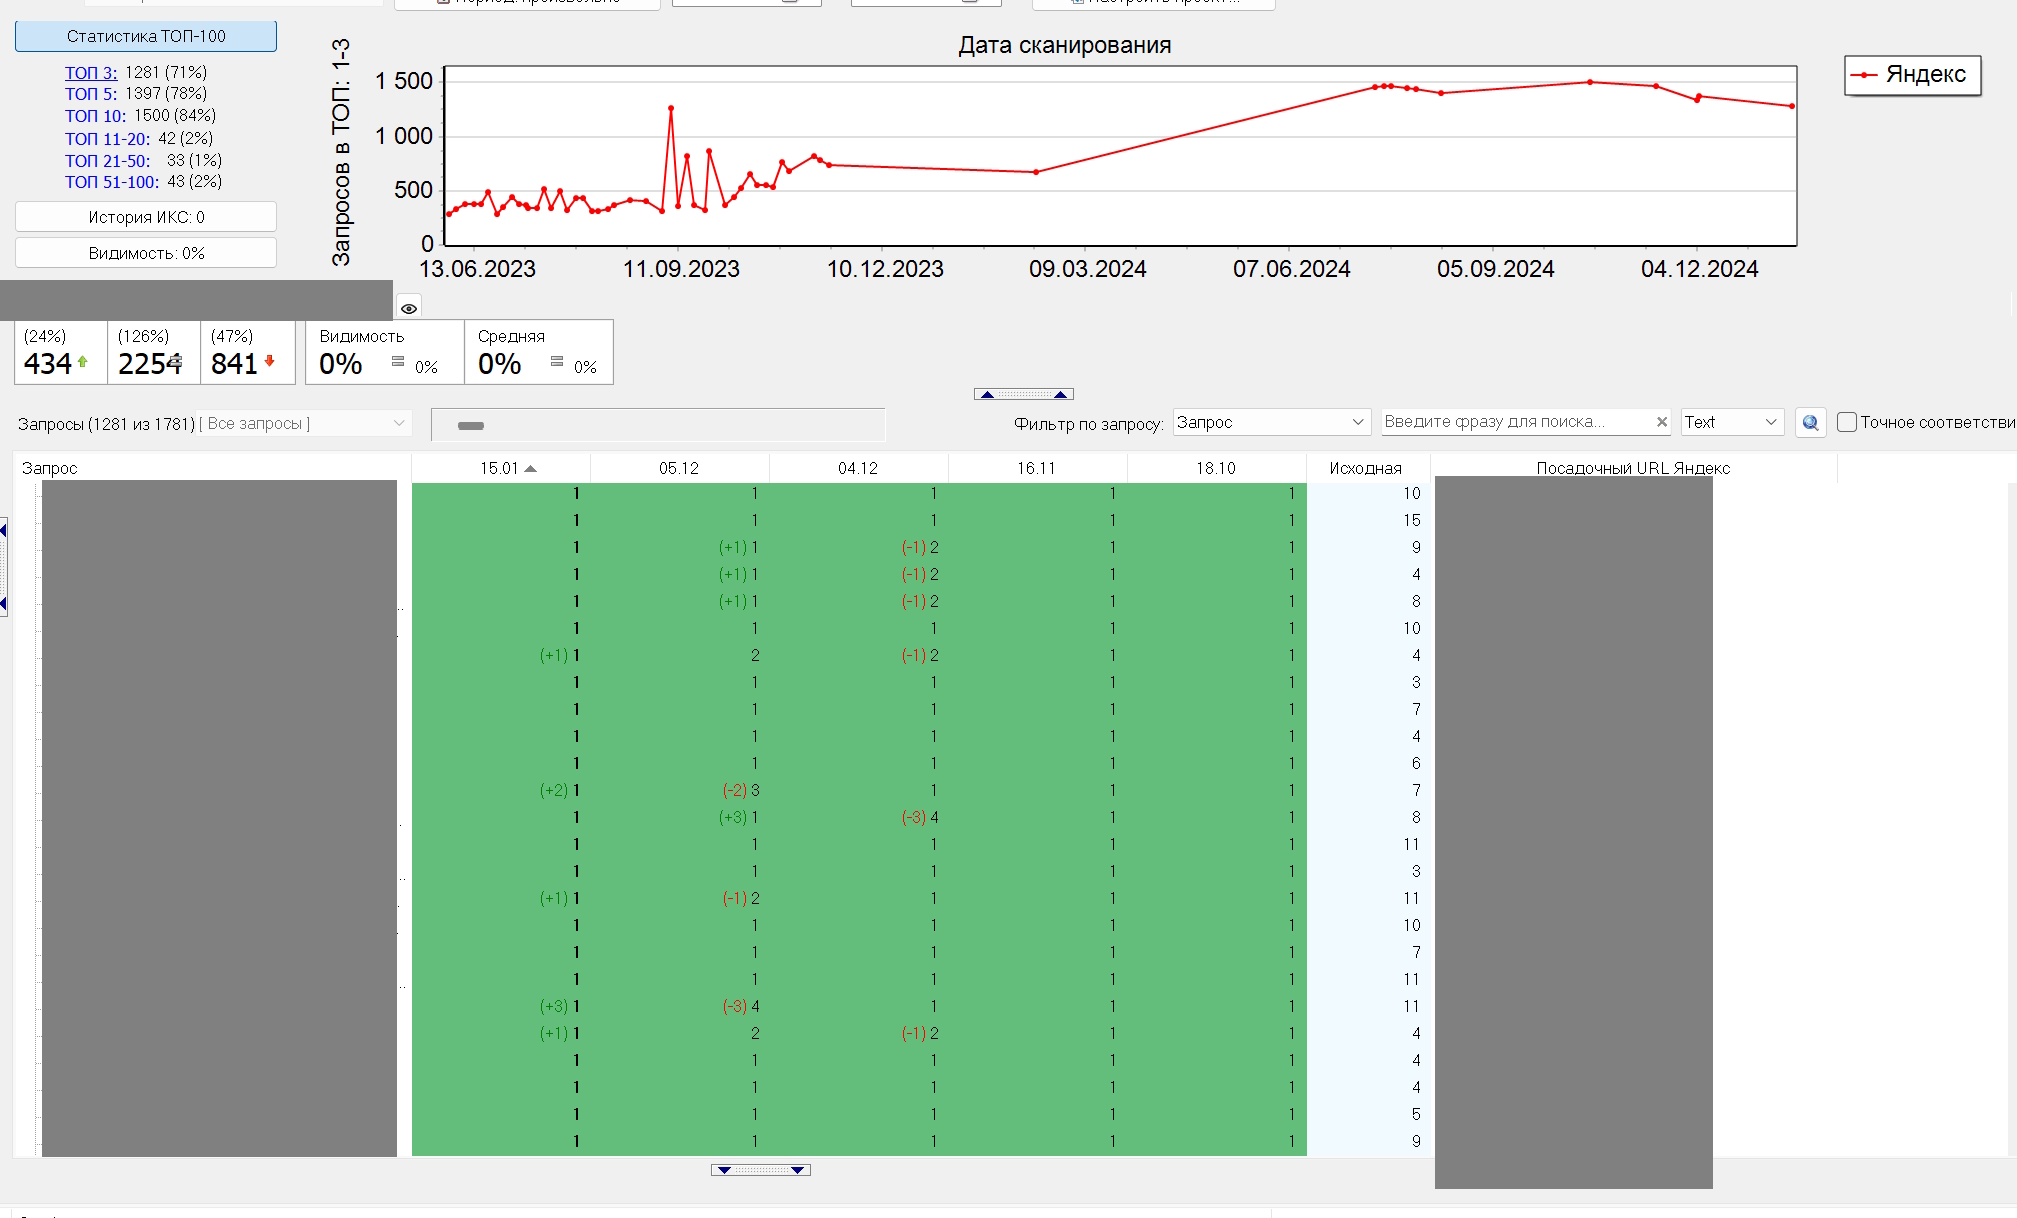2017x1218 pixels.
Task: Click the small gray slider handle above the table
Action: pyautogui.click(x=470, y=426)
